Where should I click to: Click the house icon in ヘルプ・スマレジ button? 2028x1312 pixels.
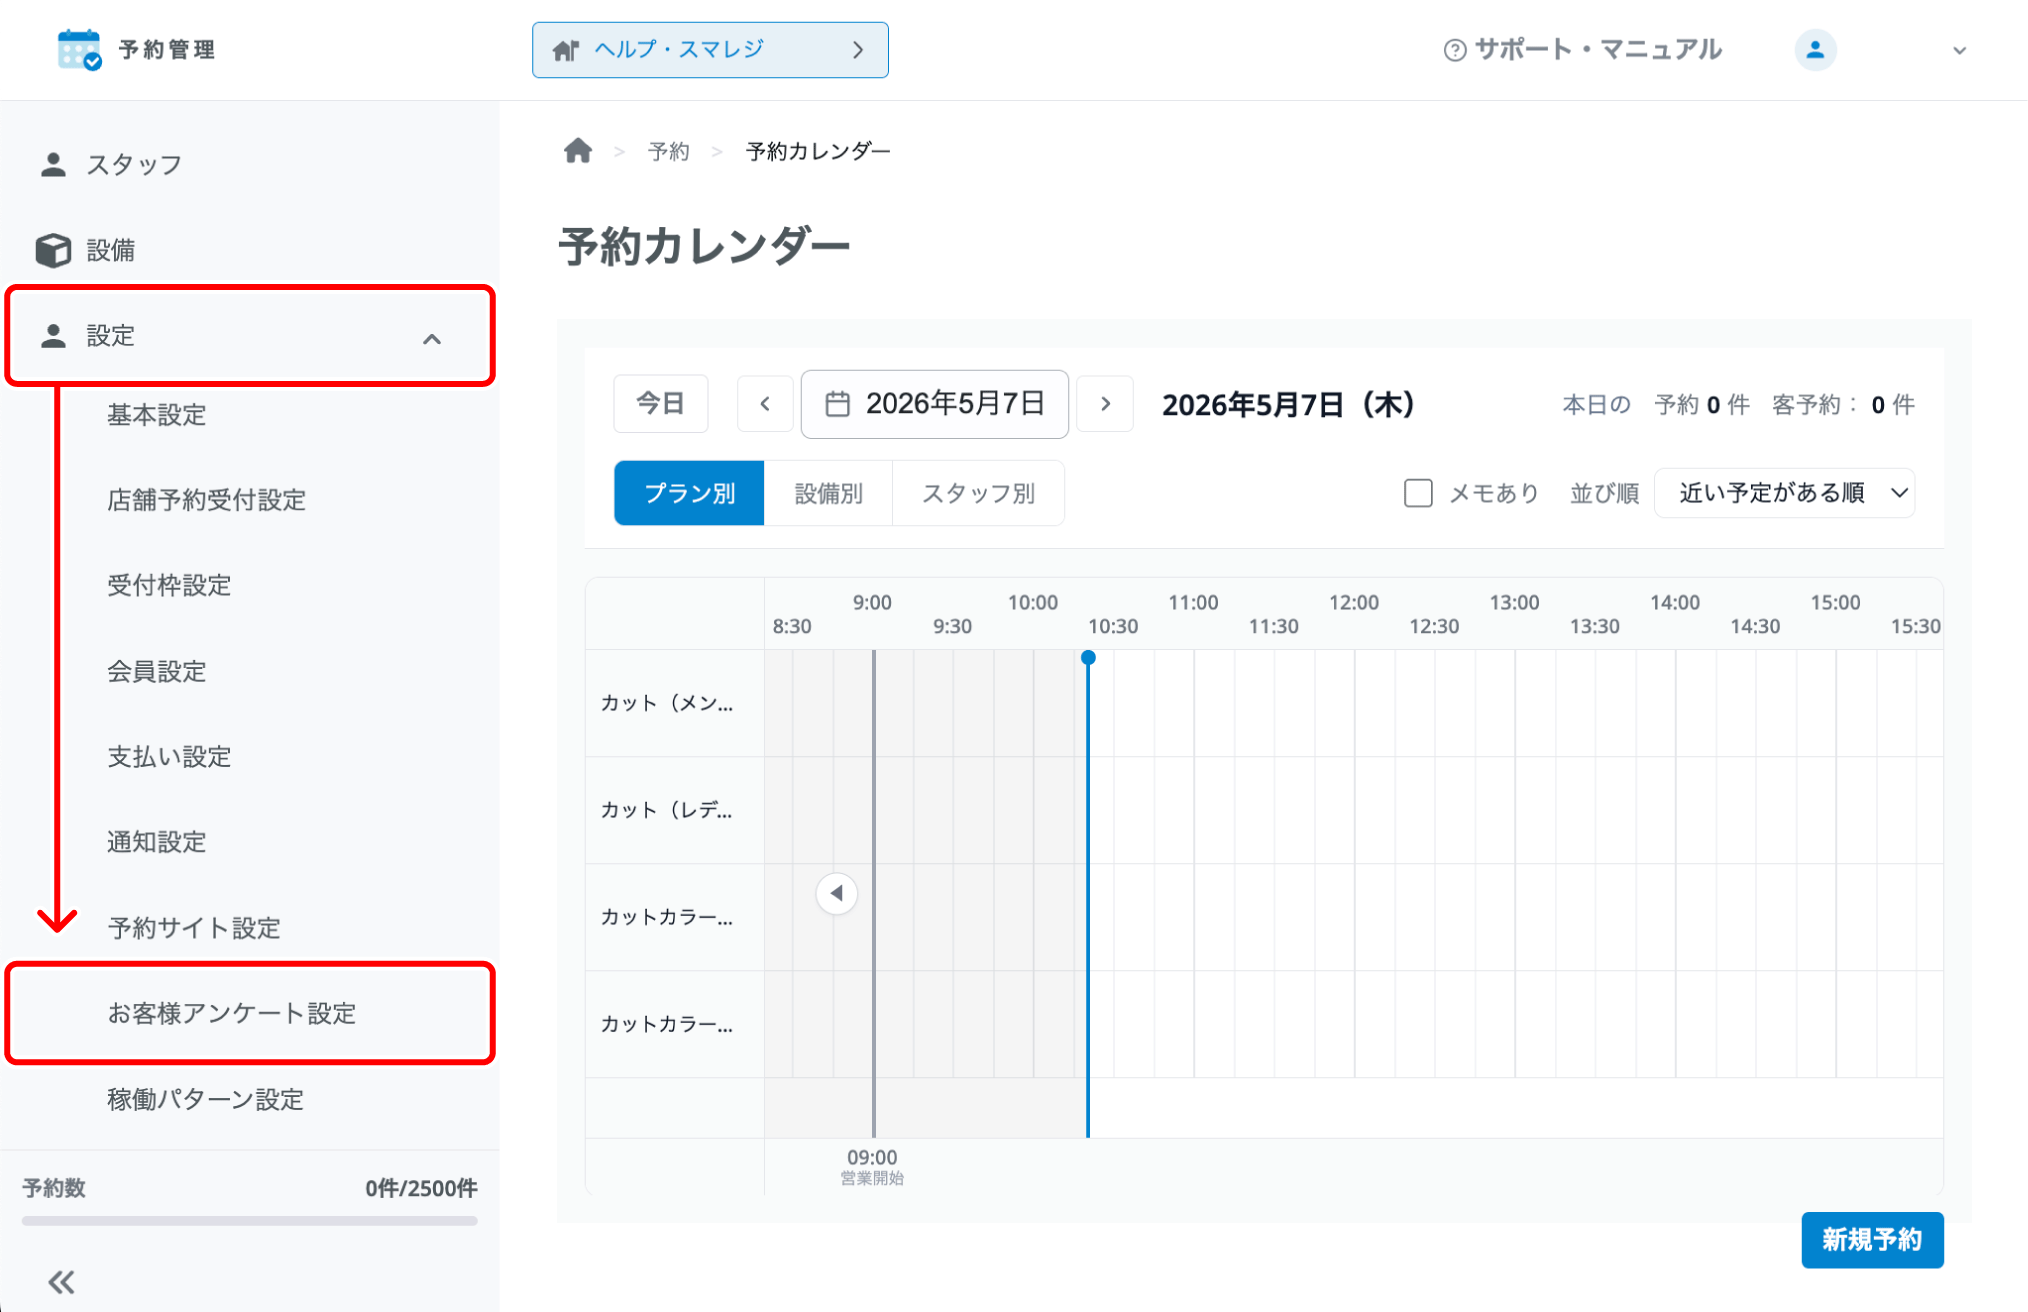[566, 50]
